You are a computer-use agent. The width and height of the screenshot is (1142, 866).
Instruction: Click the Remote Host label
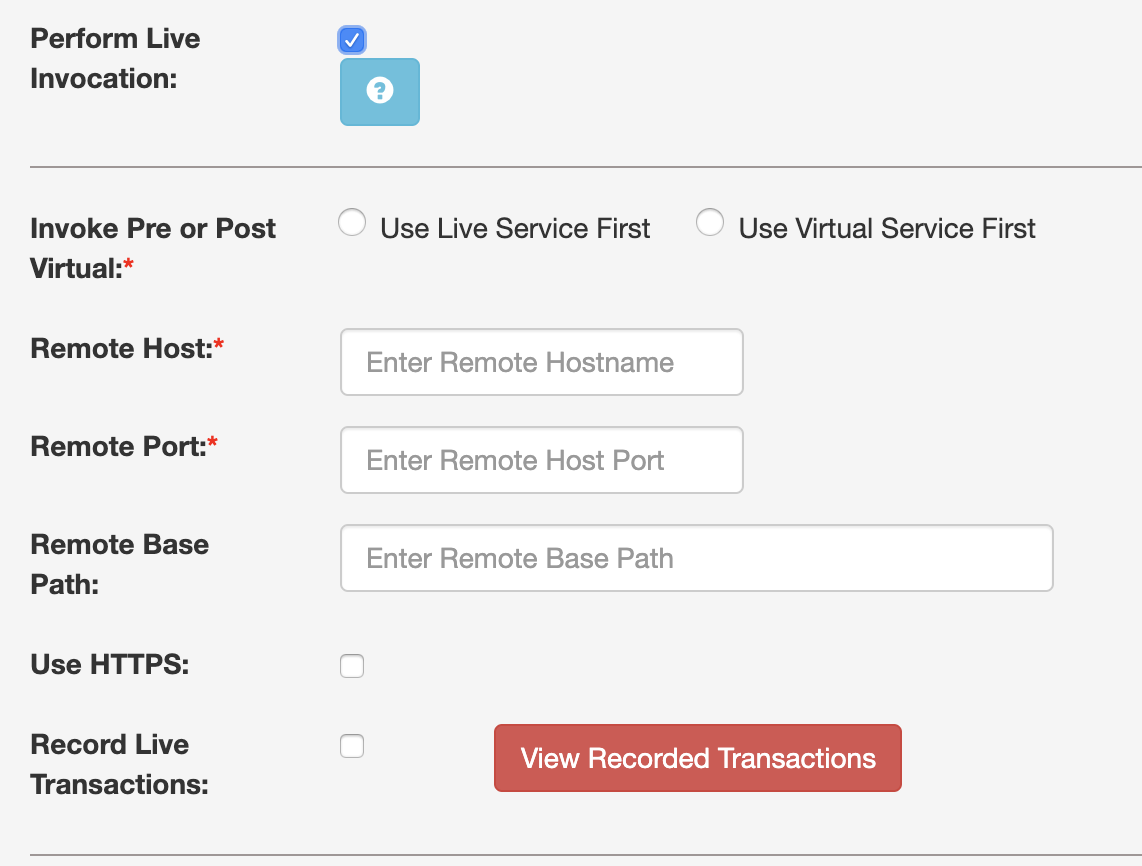point(127,348)
